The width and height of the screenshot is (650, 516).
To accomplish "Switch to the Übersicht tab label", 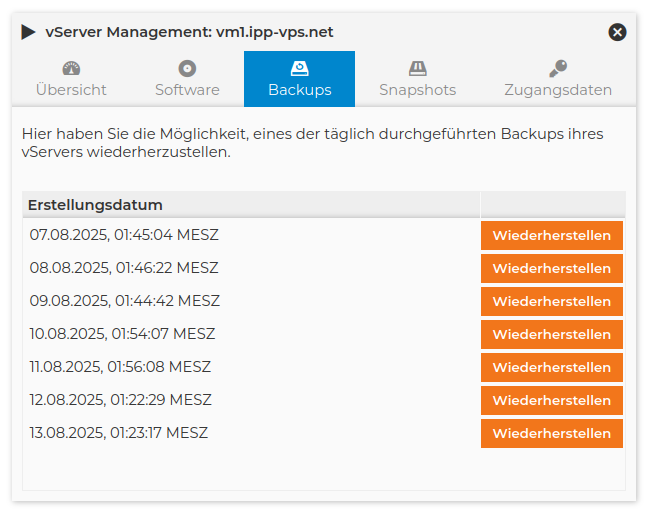I will (71, 90).
